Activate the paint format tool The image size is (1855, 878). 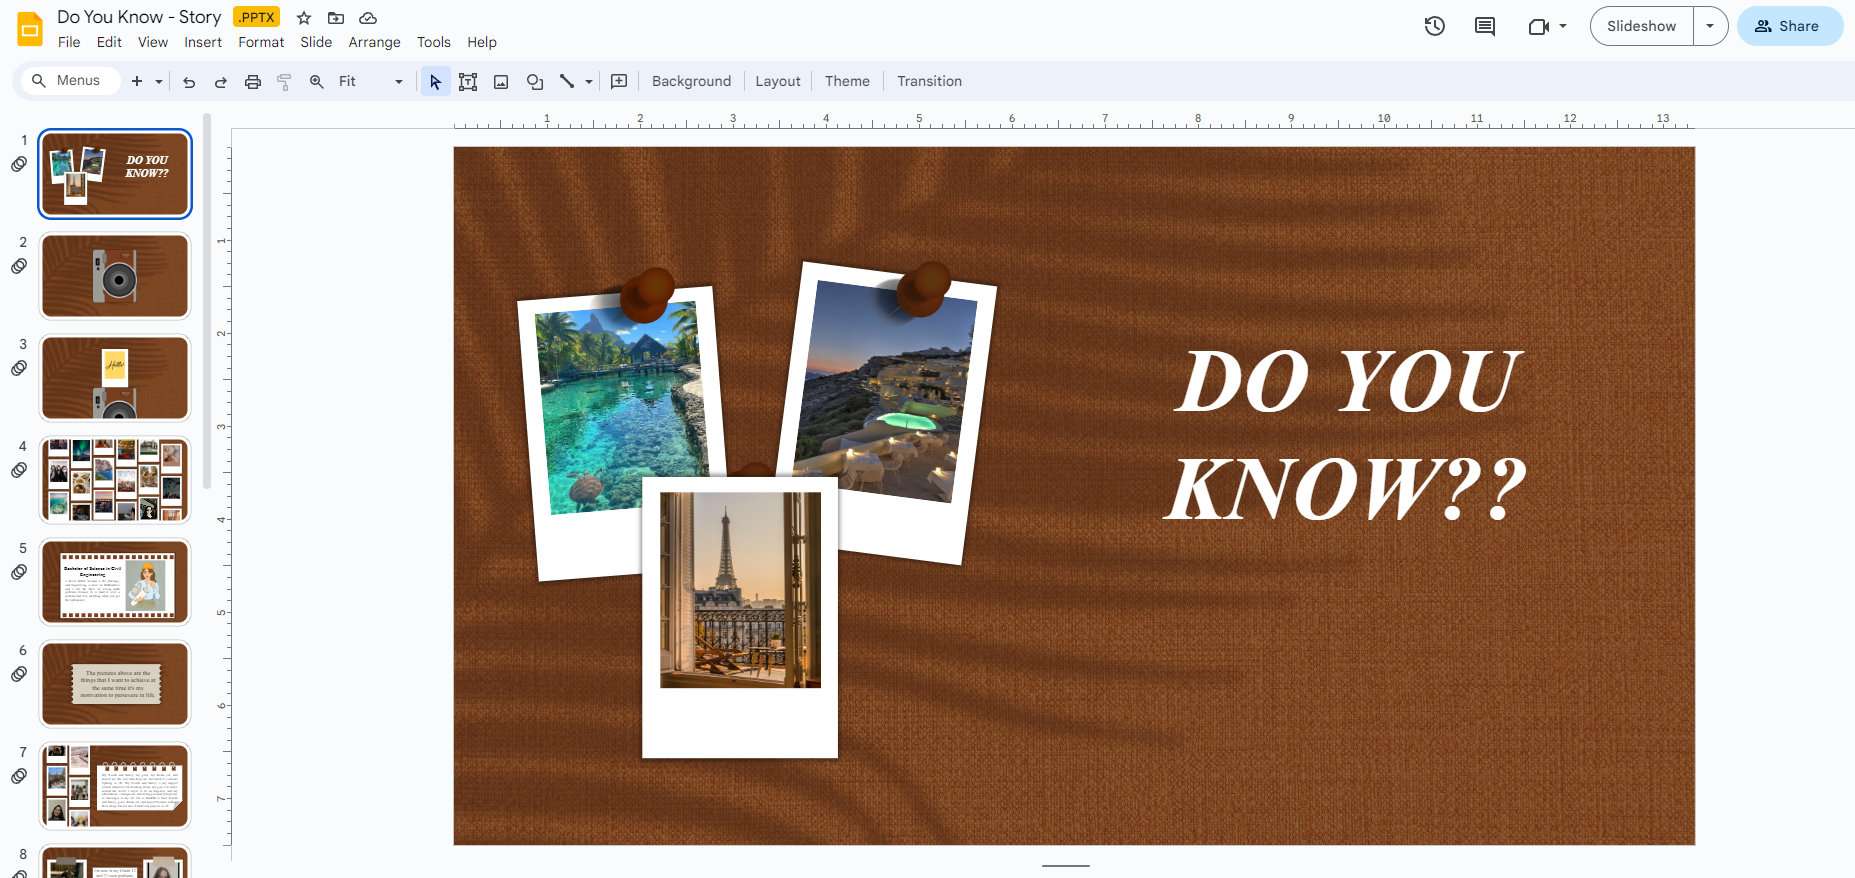point(284,82)
